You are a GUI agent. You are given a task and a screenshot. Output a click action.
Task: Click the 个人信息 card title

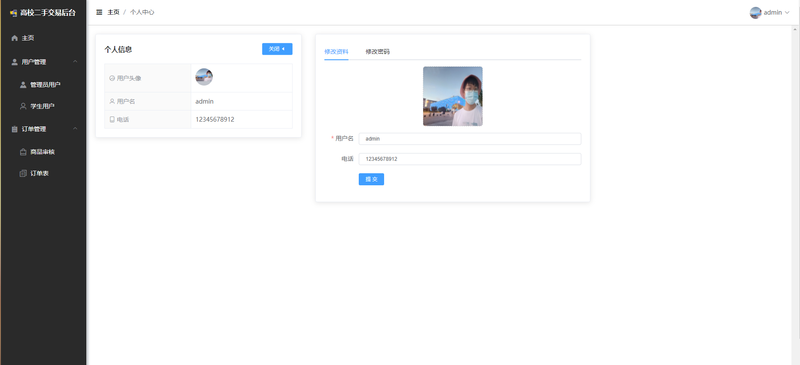coord(118,50)
